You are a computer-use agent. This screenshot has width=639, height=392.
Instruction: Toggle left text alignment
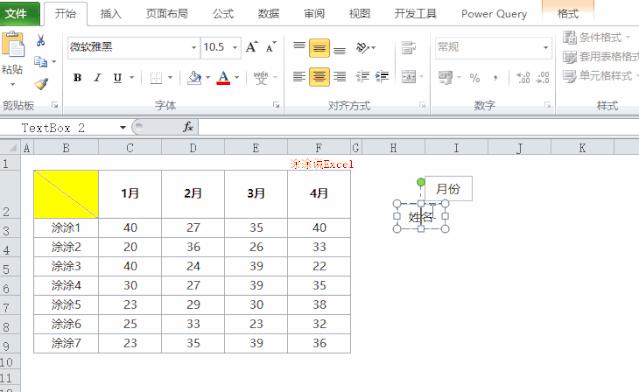point(299,77)
